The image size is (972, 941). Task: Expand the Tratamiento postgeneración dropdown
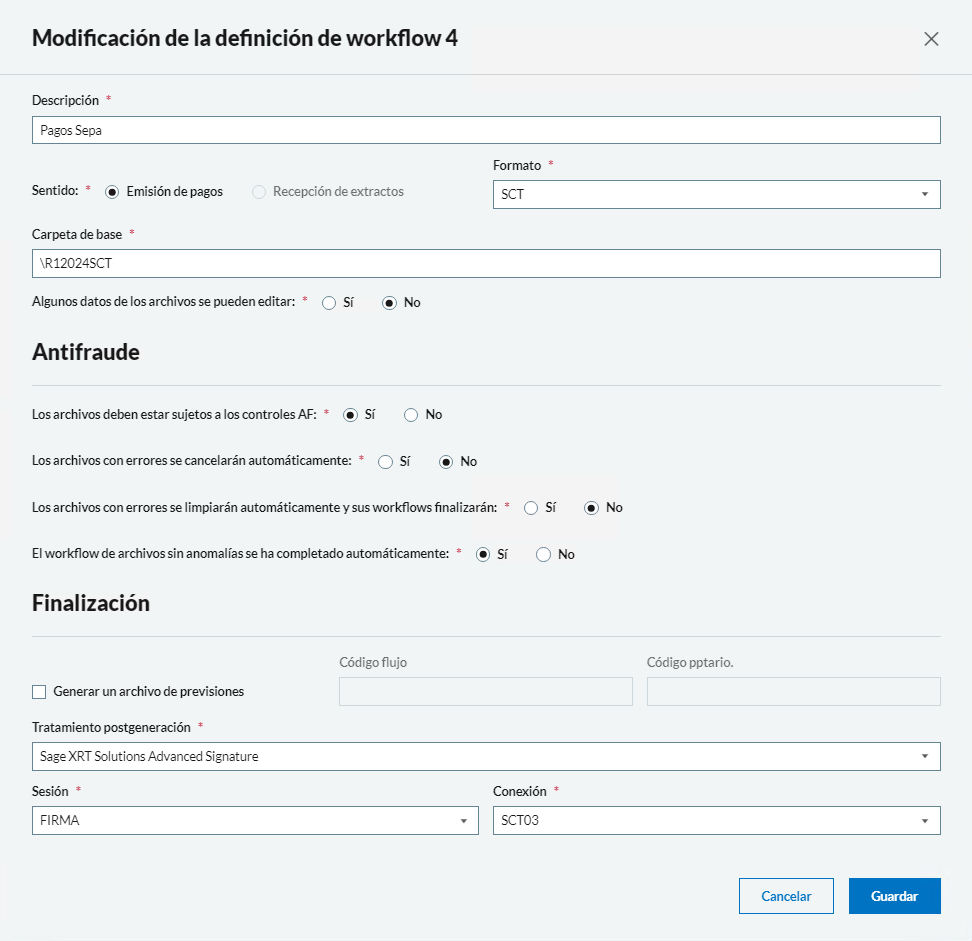[486, 757]
